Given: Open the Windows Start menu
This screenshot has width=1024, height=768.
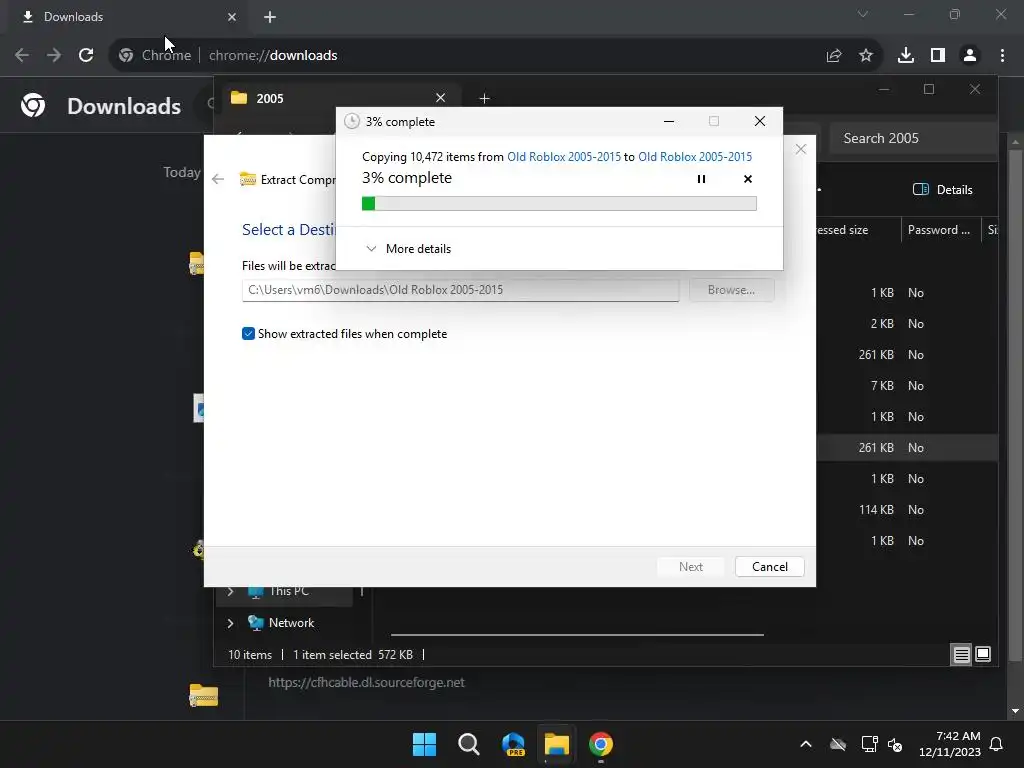Looking at the screenshot, I should tap(424, 744).
